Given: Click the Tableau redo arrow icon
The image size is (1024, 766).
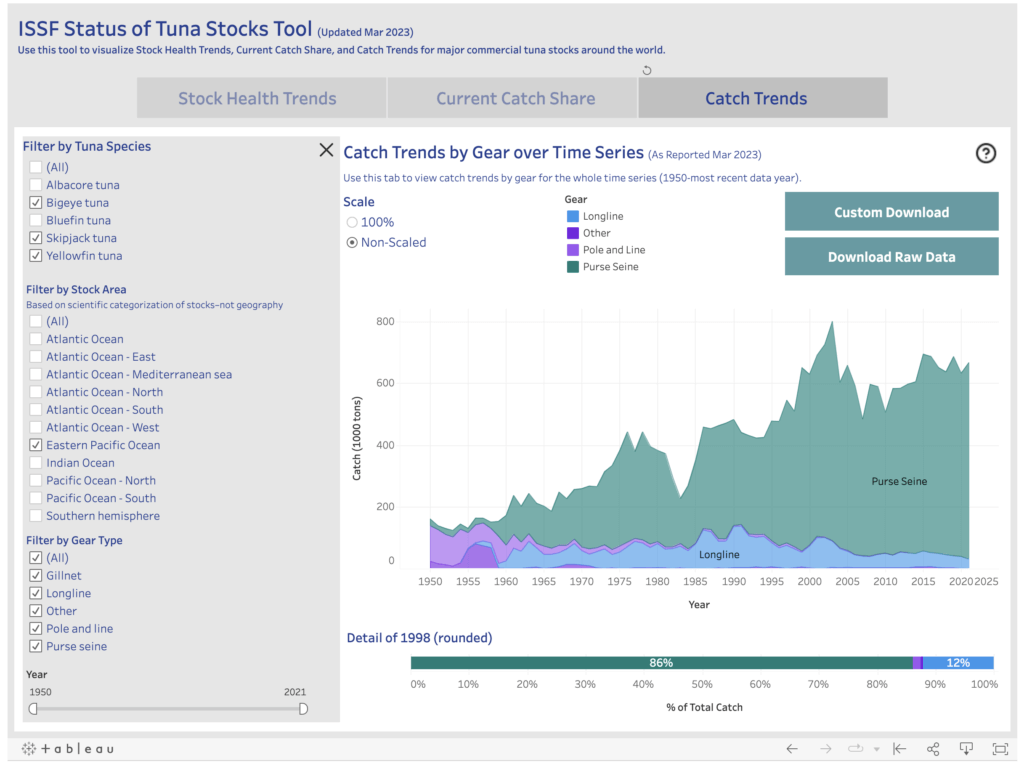Looking at the screenshot, I should 825,748.
